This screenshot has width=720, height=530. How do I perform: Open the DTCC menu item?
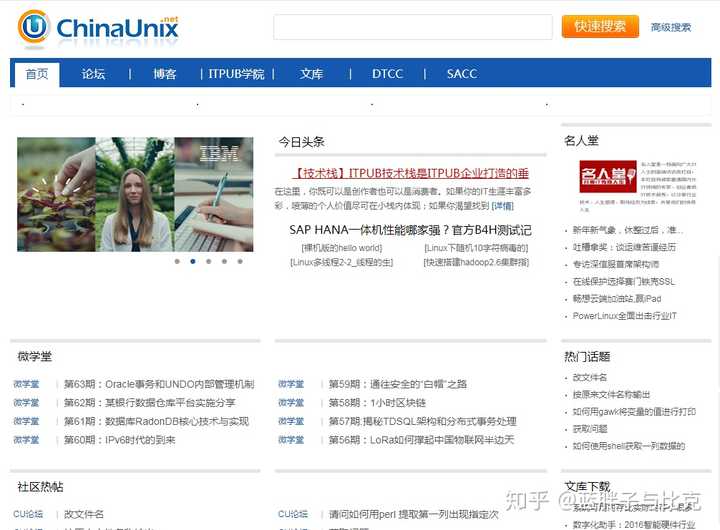[387, 74]
